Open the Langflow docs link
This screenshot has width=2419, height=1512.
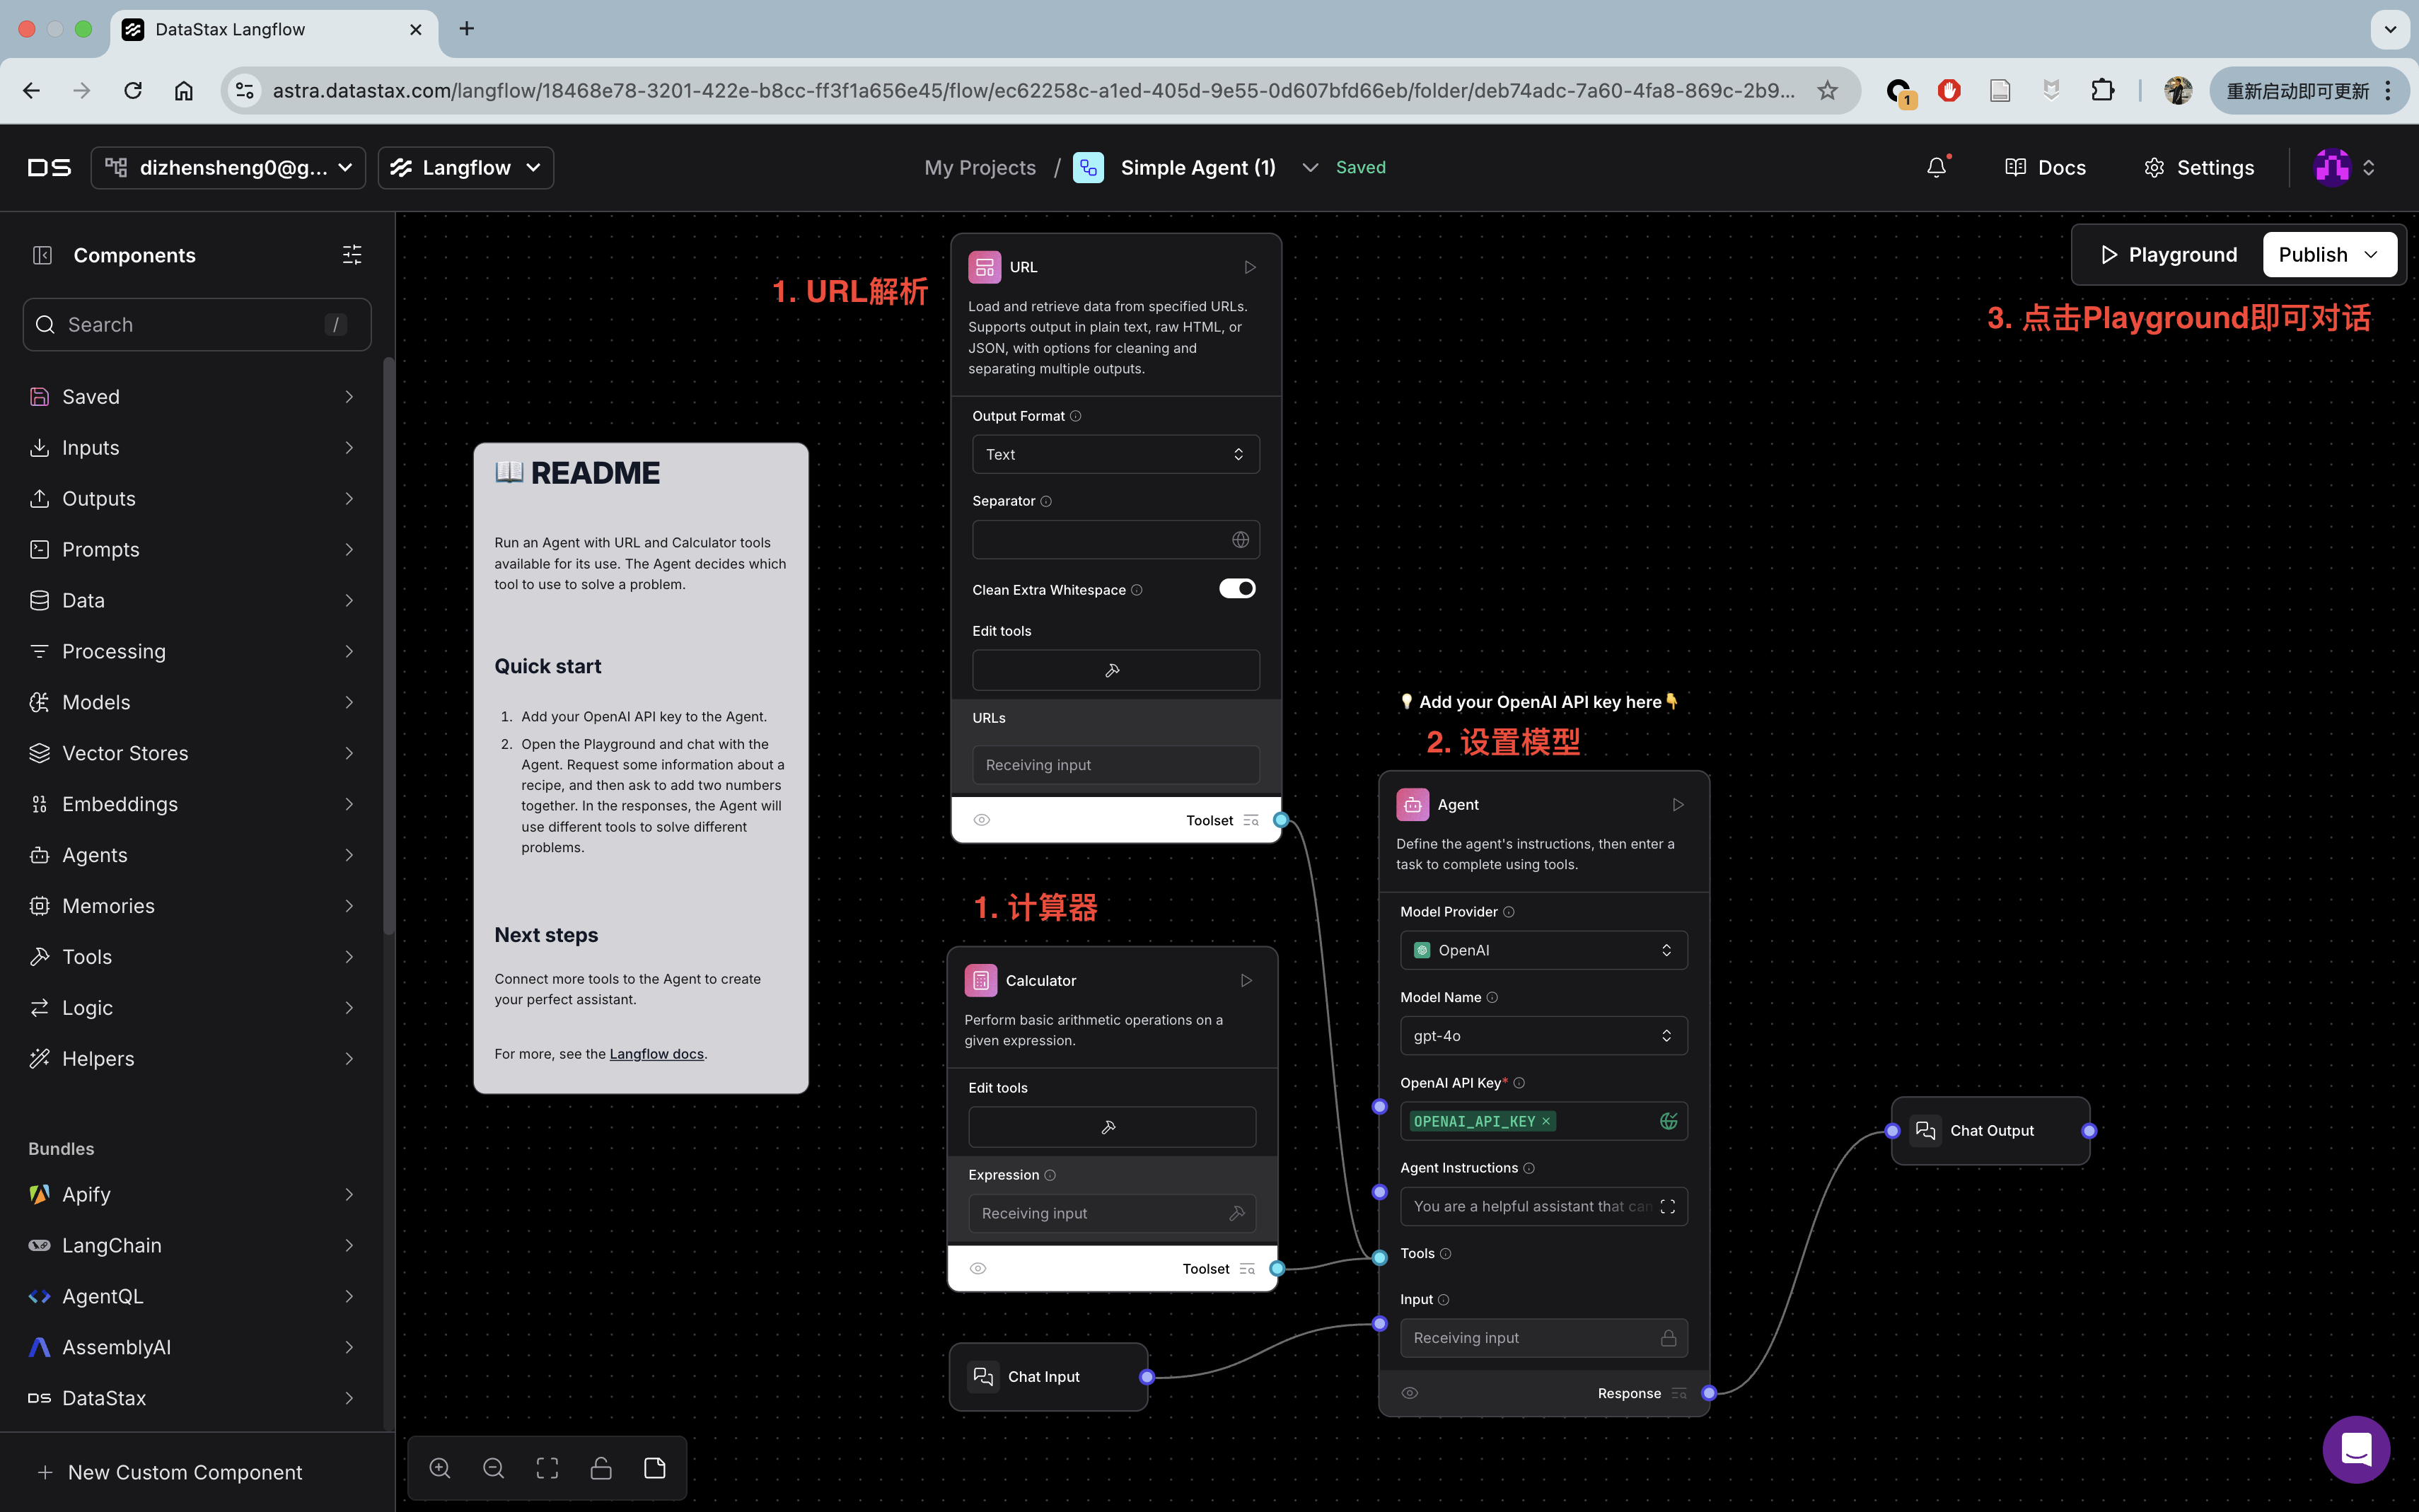656,1054
